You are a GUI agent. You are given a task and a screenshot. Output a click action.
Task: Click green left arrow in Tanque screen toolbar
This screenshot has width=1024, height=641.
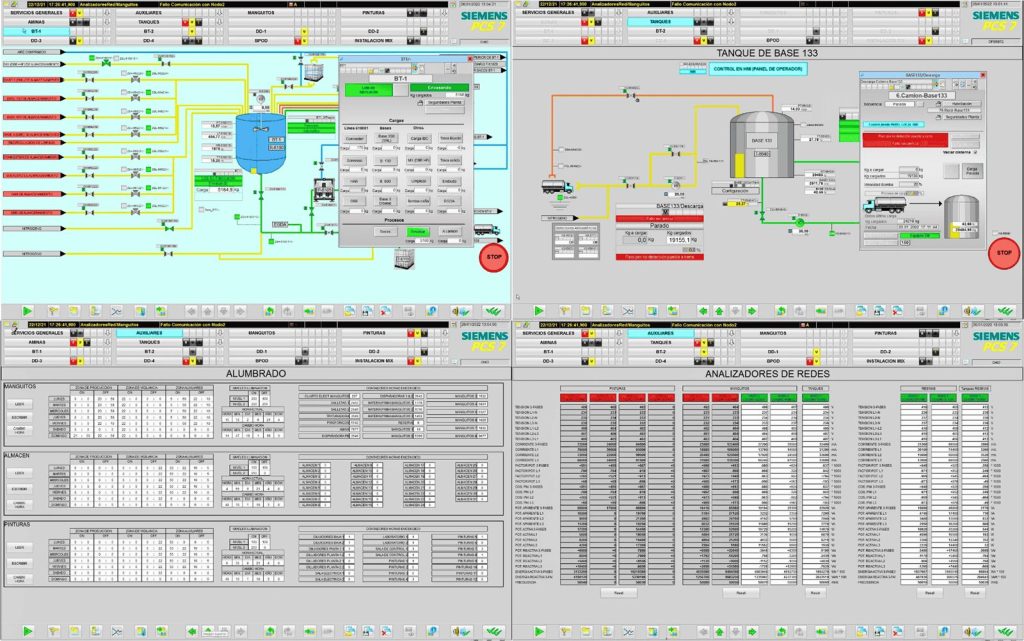pos(703,311)
